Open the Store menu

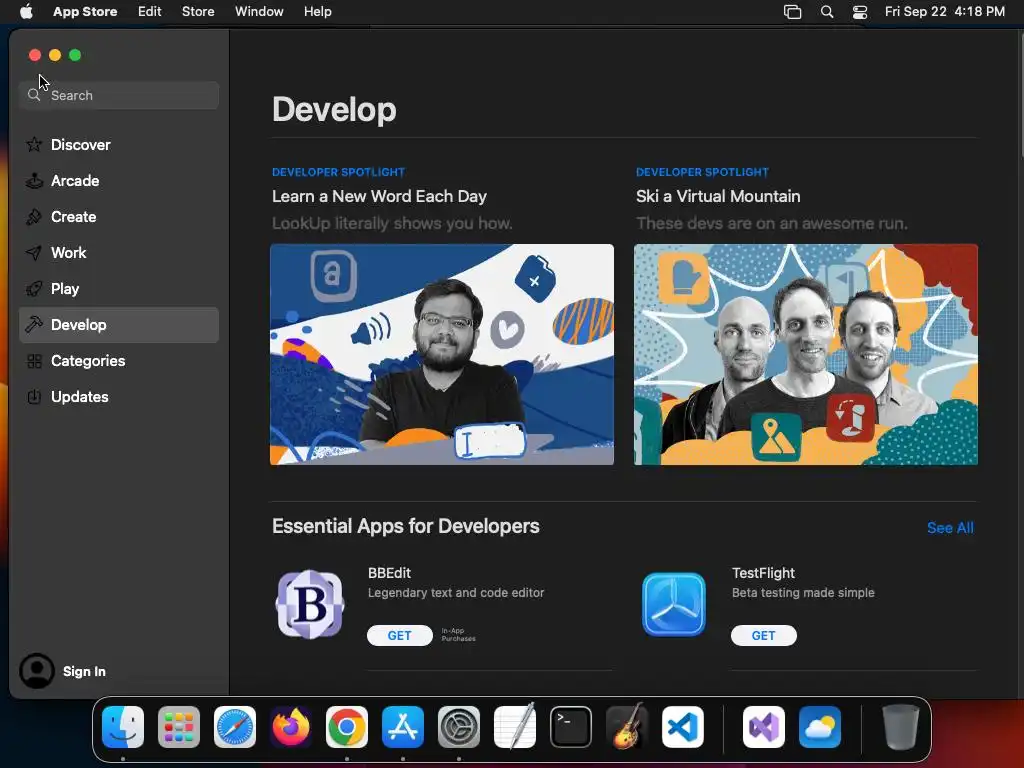[198, 12]
